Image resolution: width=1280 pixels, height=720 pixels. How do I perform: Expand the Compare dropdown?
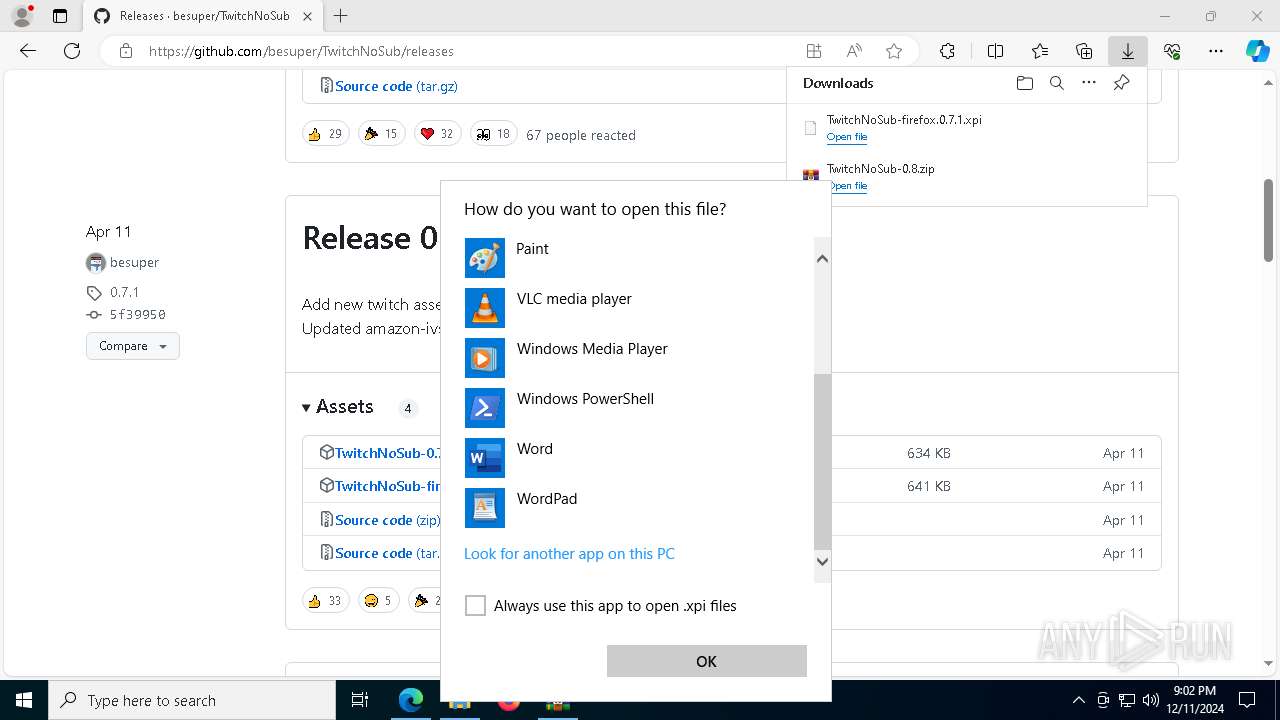[x=133, y=346]
